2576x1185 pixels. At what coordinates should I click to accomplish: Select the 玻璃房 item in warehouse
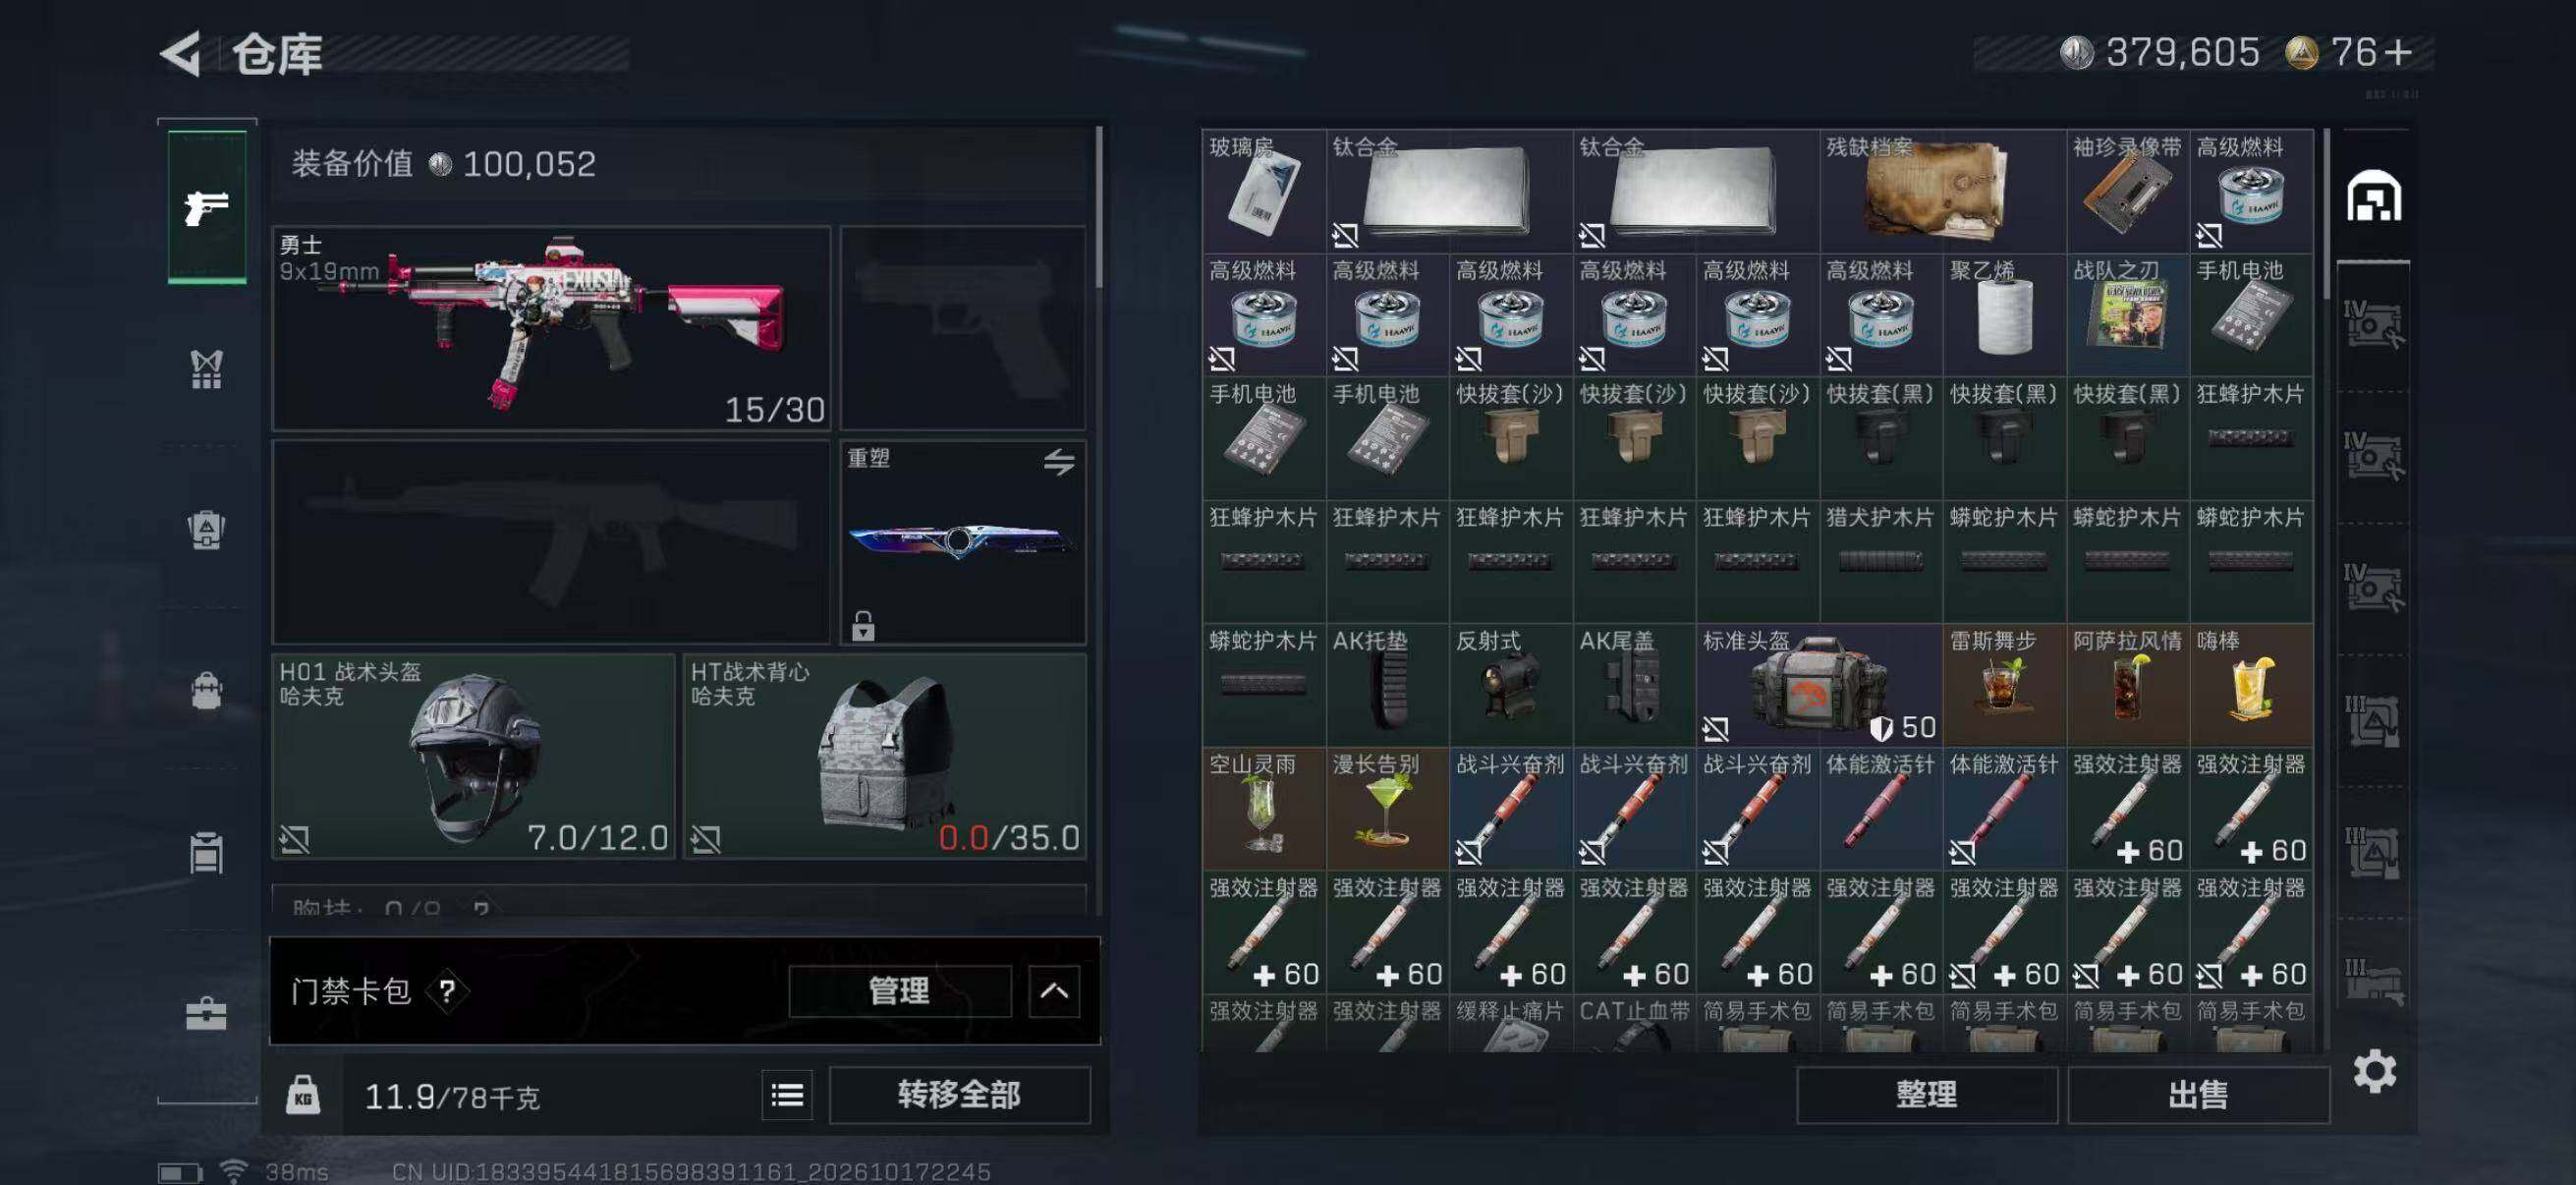[x=1264, y=191]
